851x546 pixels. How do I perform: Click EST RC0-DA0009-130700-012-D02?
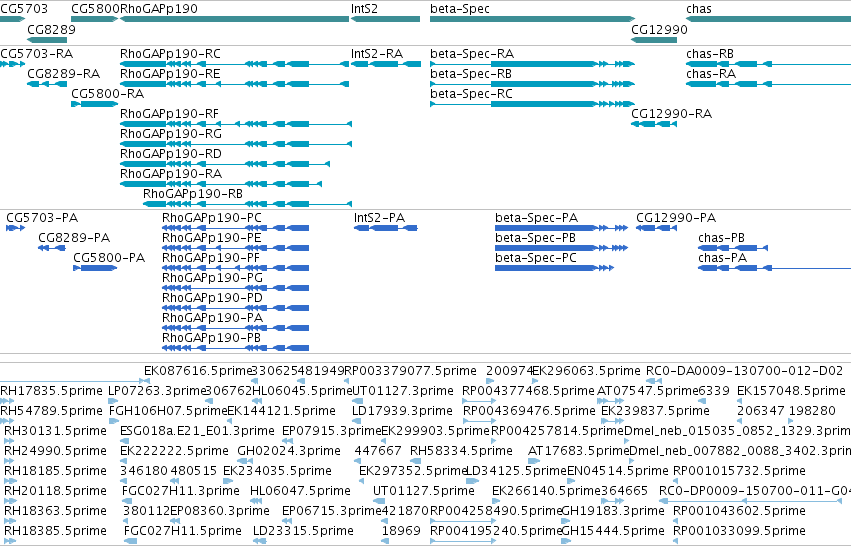tap(744, 371)
